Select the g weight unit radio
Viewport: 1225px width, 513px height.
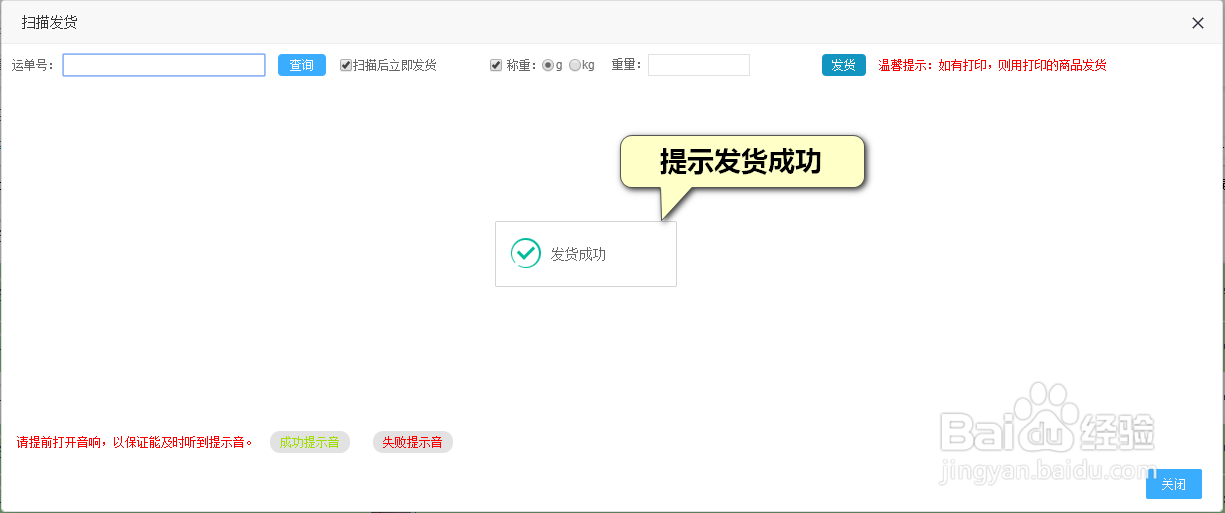point(547,65)
